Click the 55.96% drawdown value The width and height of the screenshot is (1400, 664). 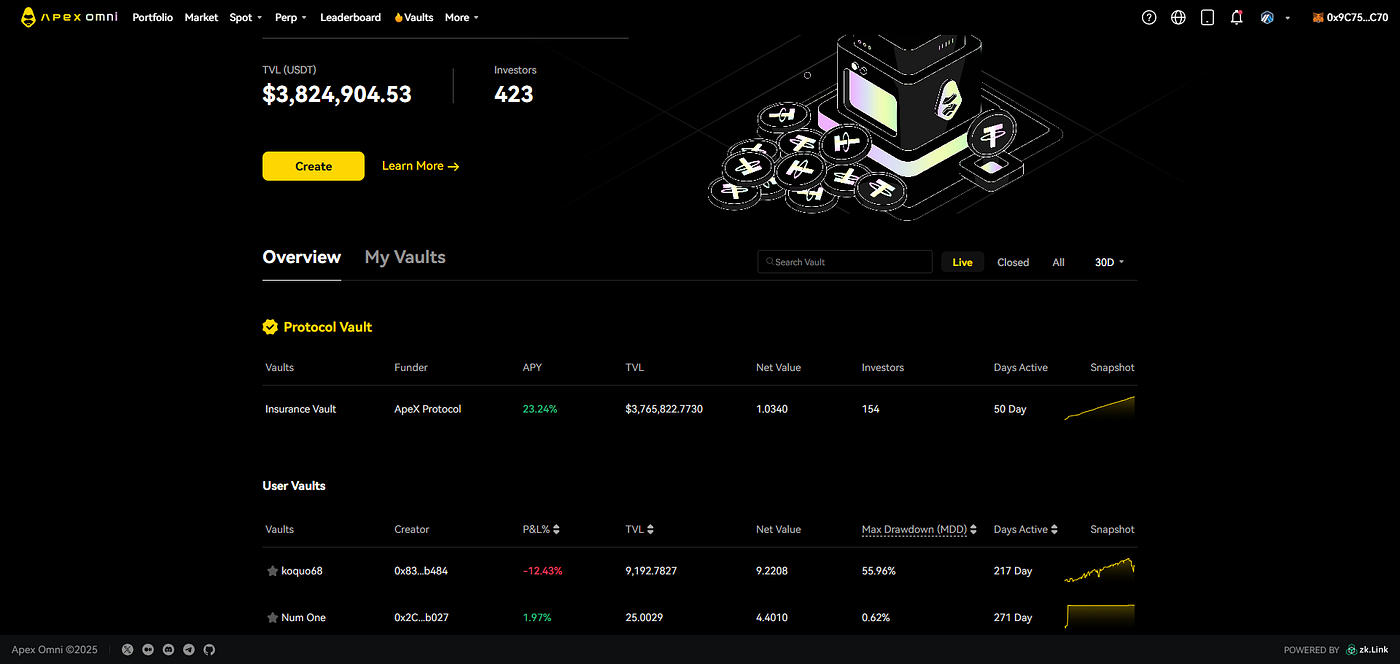tap(879, 571)
